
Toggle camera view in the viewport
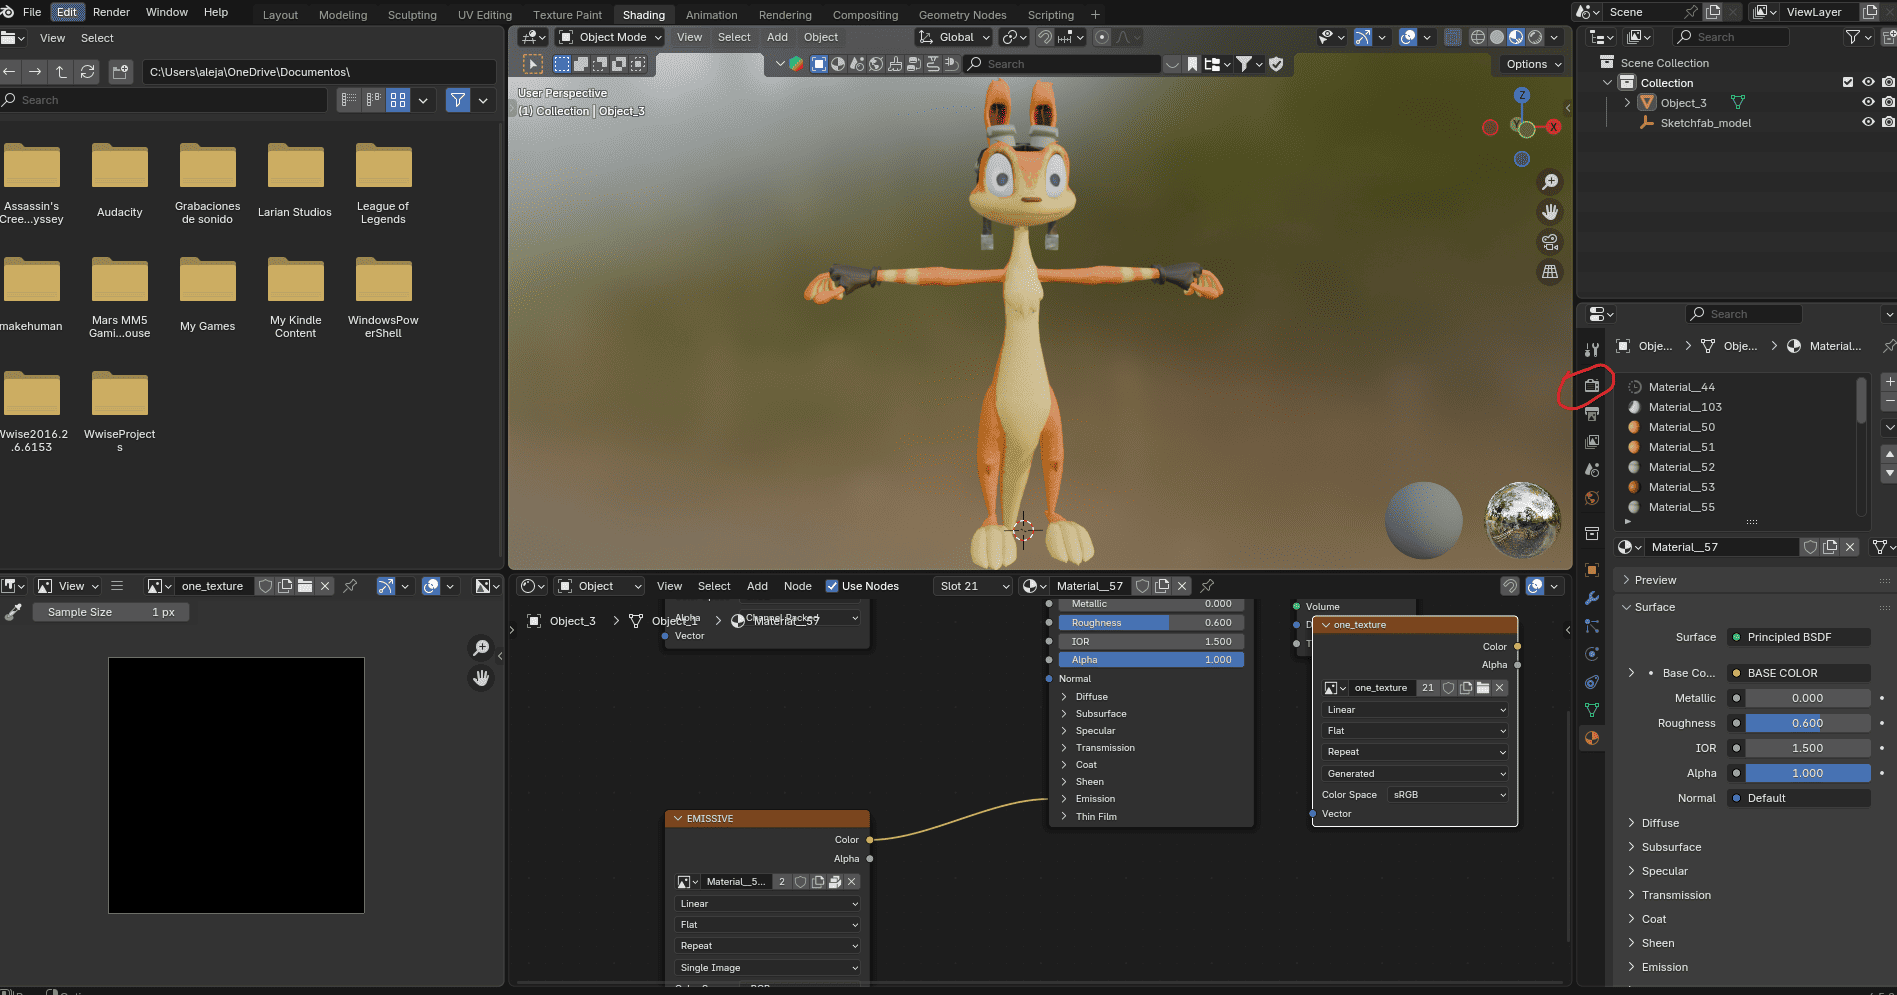pos(1550,242)
